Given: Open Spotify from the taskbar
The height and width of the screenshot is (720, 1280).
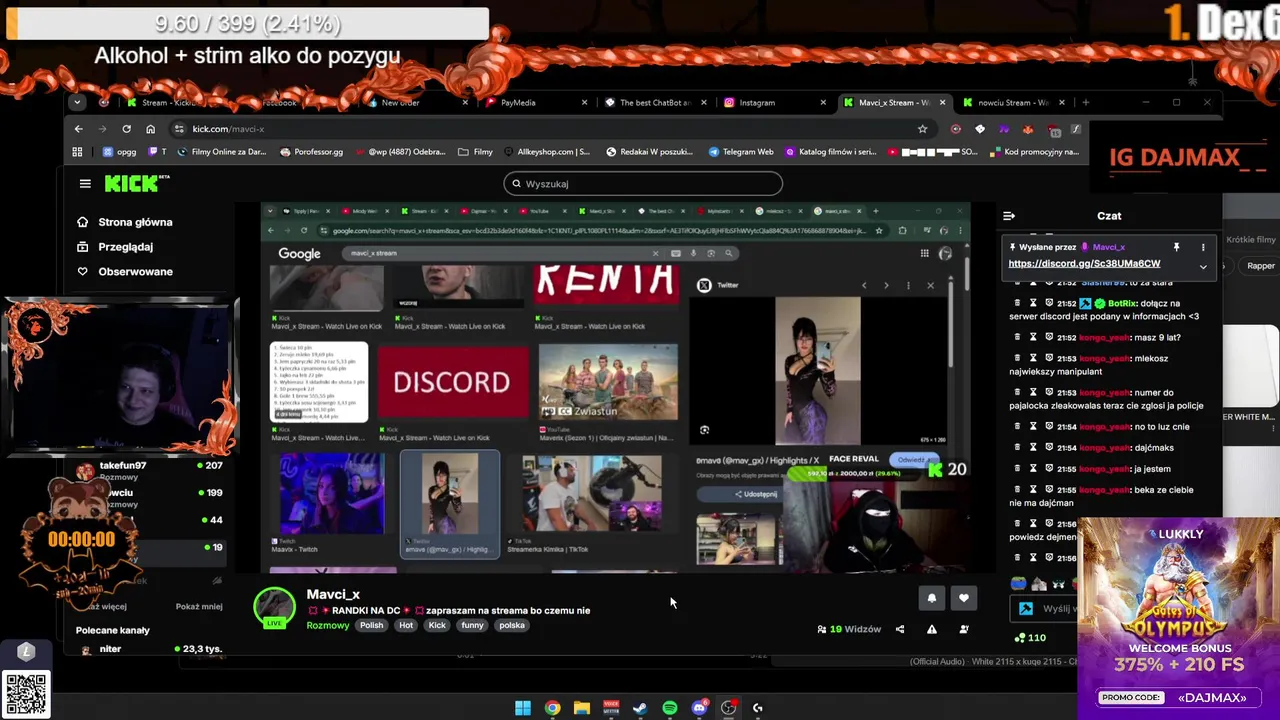Looking at the screenshot, I should pyautogui.click(x=670, y=708).
